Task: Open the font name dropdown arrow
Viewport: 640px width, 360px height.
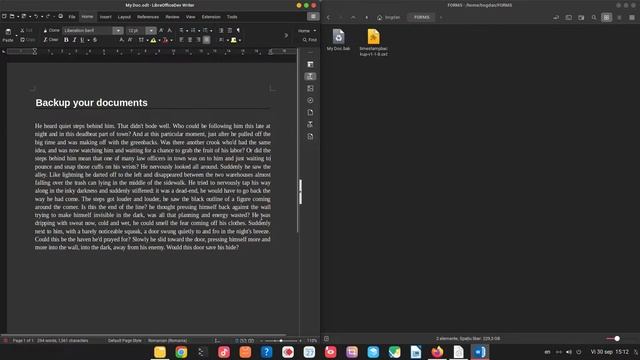Action: 118,31
